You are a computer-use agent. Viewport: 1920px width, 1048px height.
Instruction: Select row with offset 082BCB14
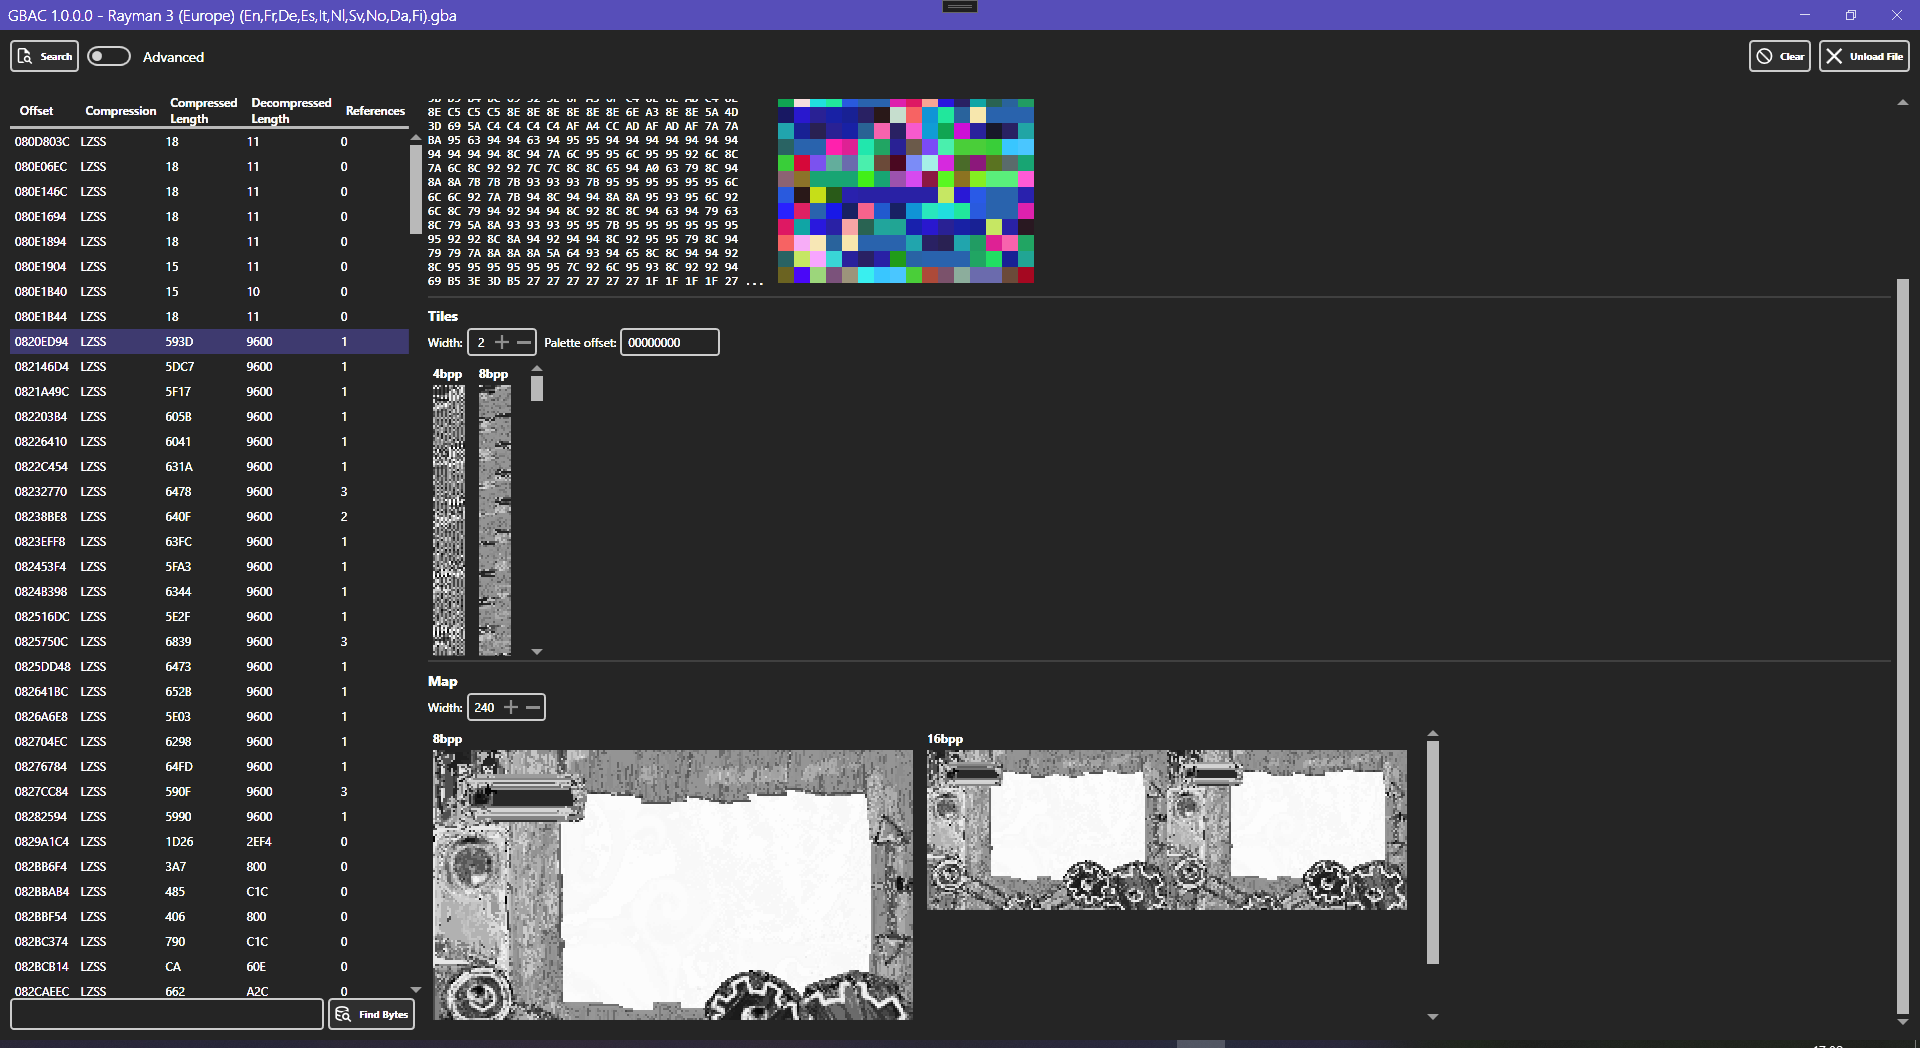point(209,967)
